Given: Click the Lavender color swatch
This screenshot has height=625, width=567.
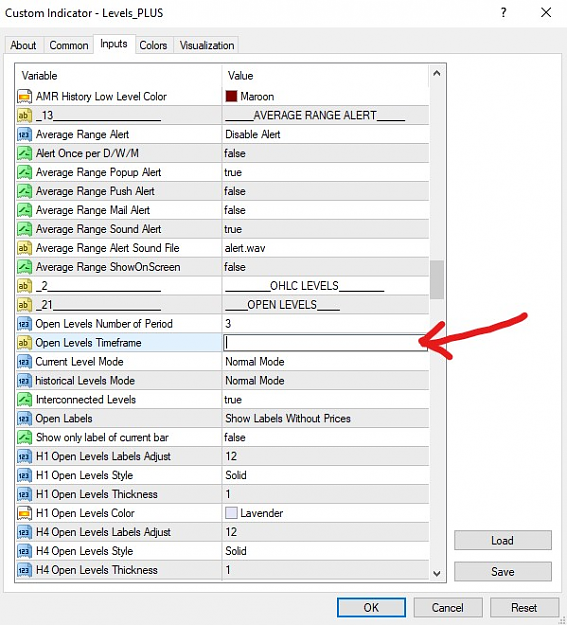Looking at the screenshot, I should 231,513.
